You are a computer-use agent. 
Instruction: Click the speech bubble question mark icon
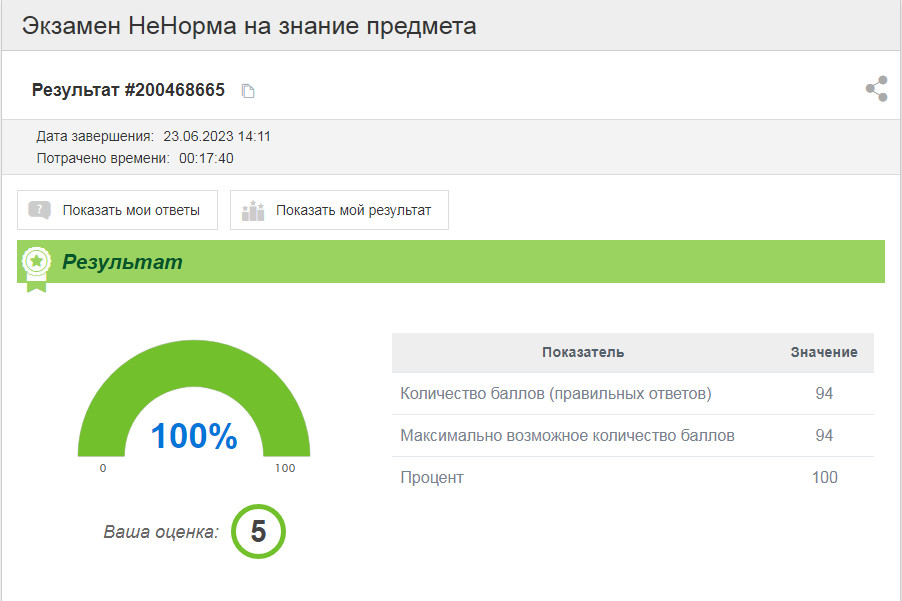pyautogui.click(x=40, y=210)
